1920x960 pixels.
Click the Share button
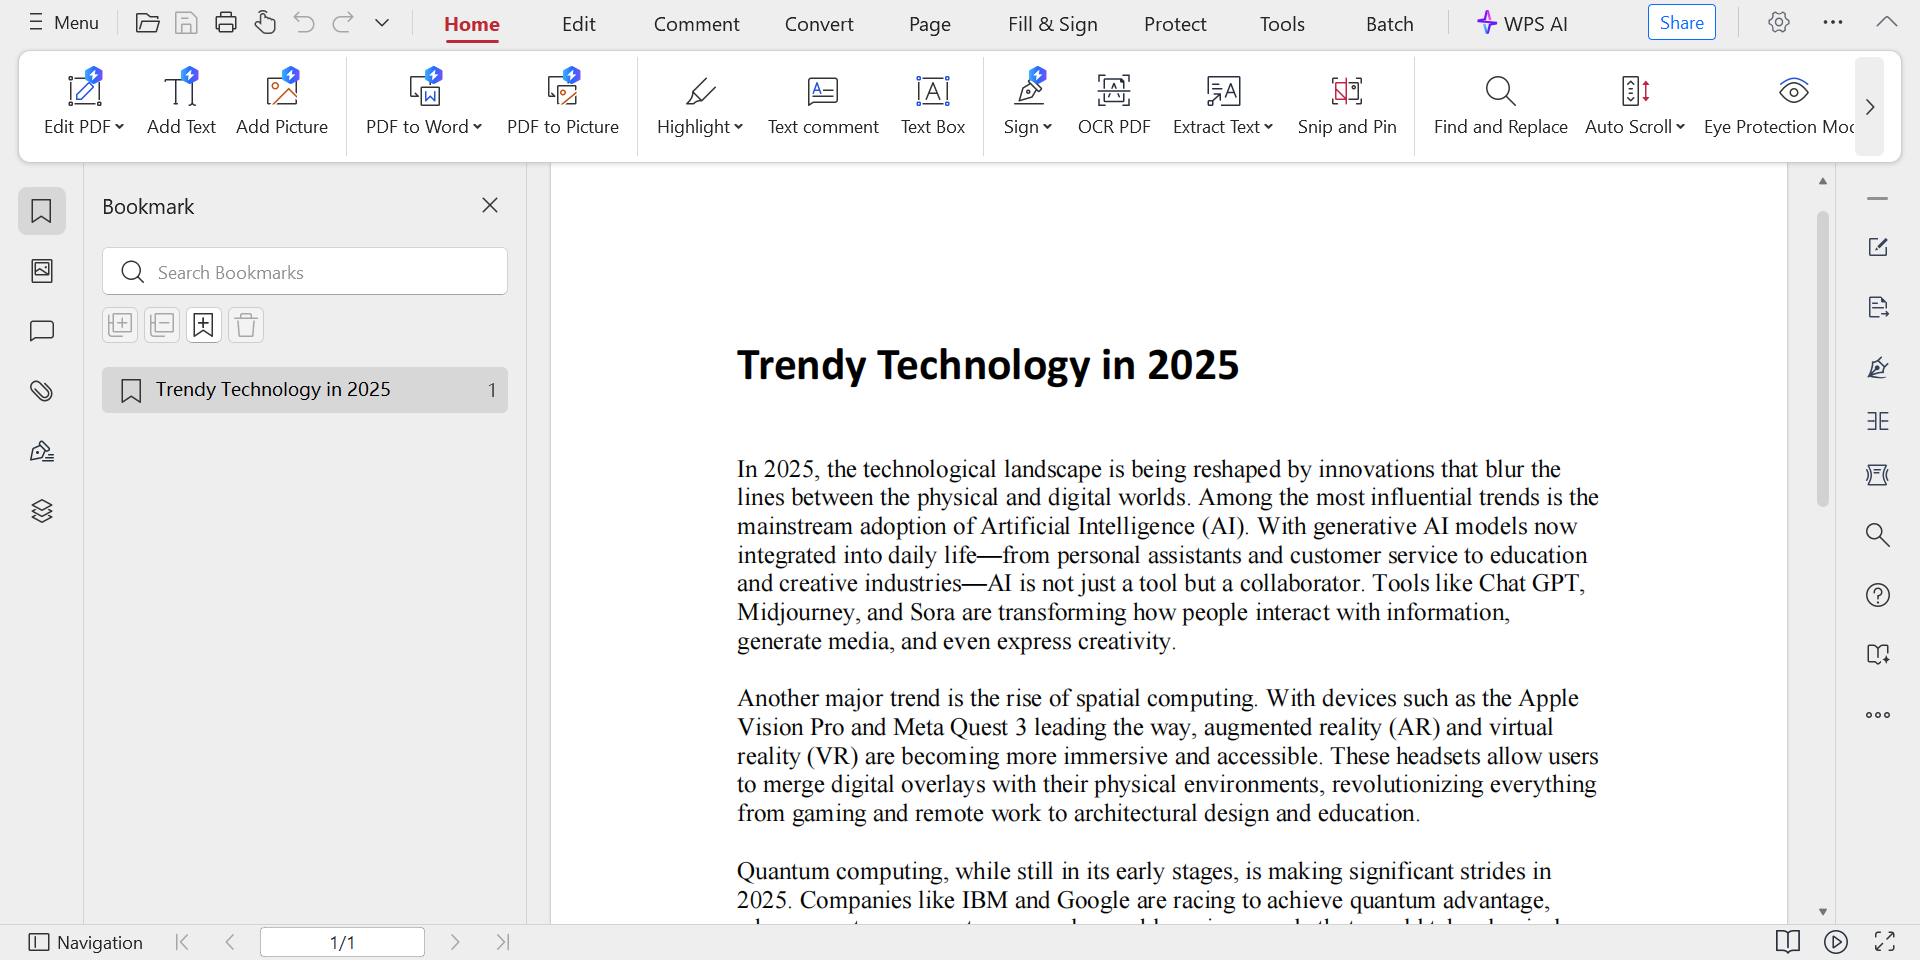click(1682, 22)
